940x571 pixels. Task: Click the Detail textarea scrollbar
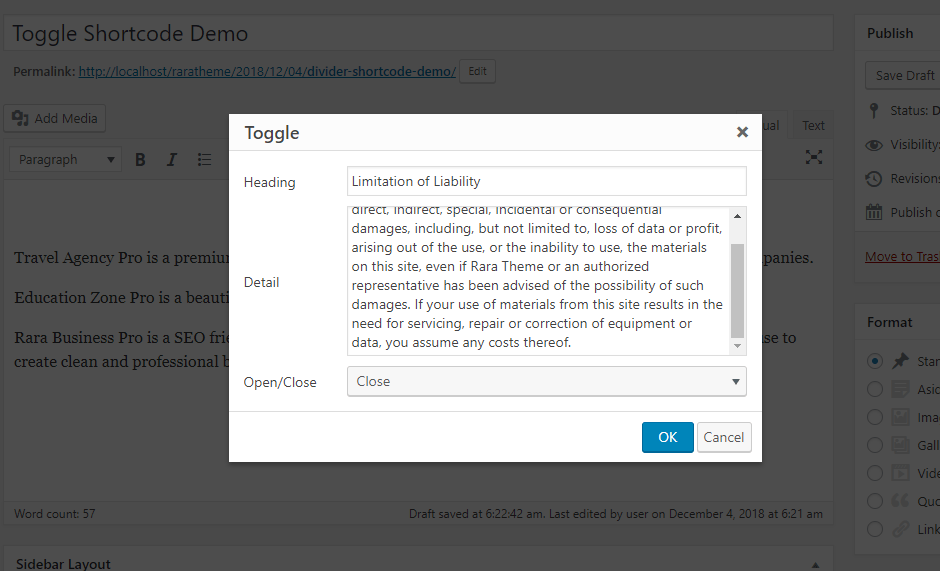coord(738,290)
